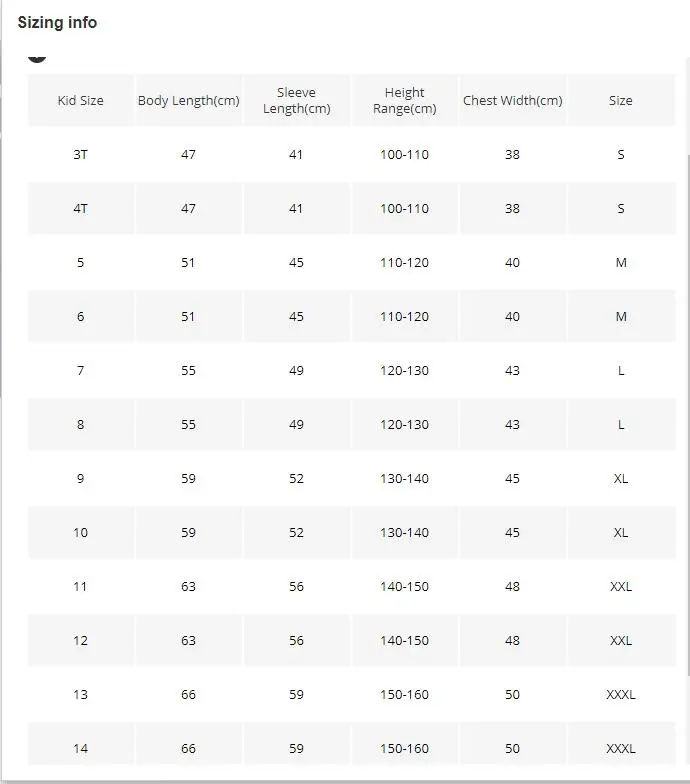The height and width of the screenshot is (784, 690).
Task: Click the 140-150 height in kid size 11 row
Action: (x=404, y=586)
